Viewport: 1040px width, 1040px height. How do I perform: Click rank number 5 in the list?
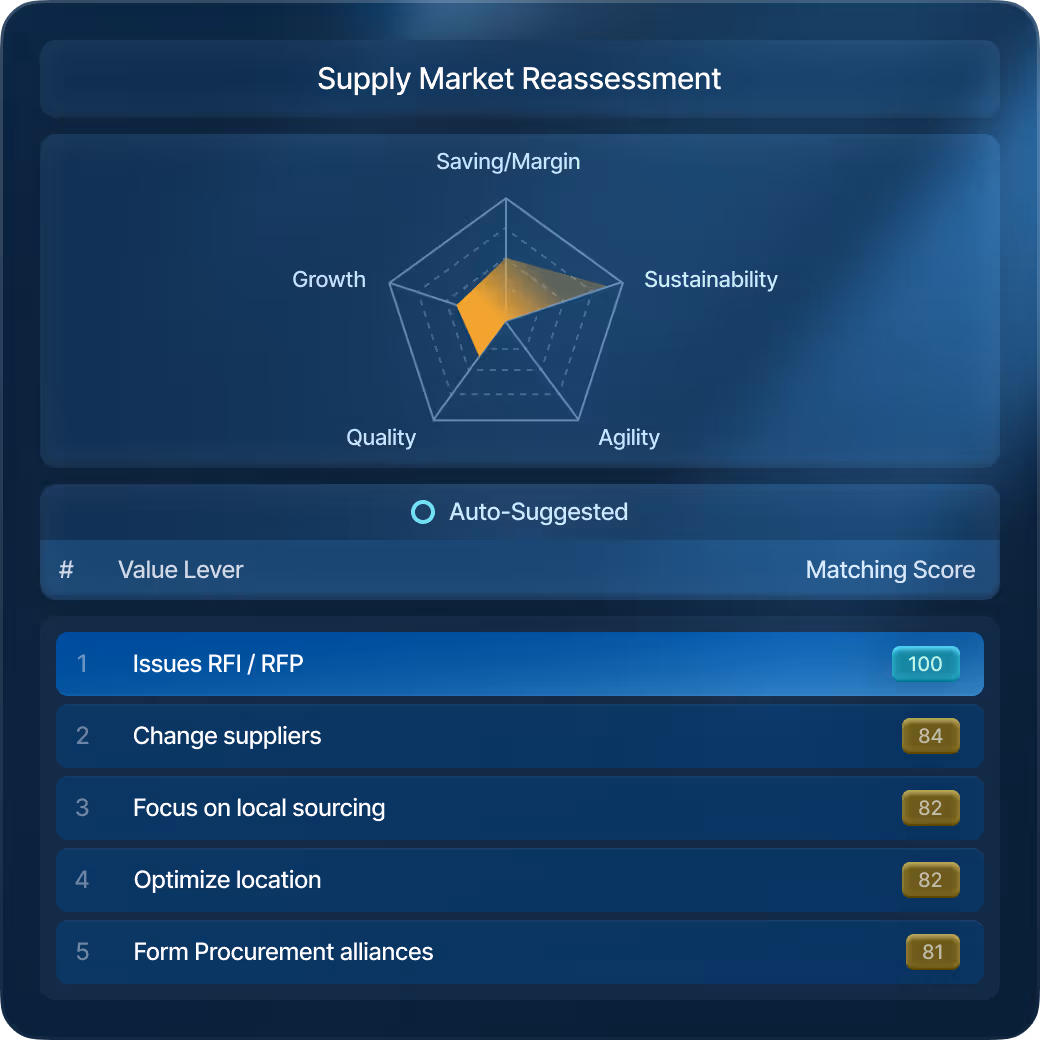tap(82, 952)
